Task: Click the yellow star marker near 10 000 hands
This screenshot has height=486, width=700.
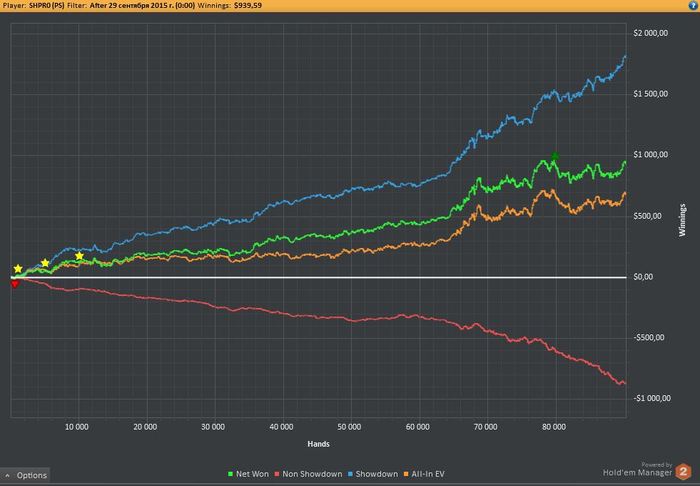Action: [x=79, y=256]
